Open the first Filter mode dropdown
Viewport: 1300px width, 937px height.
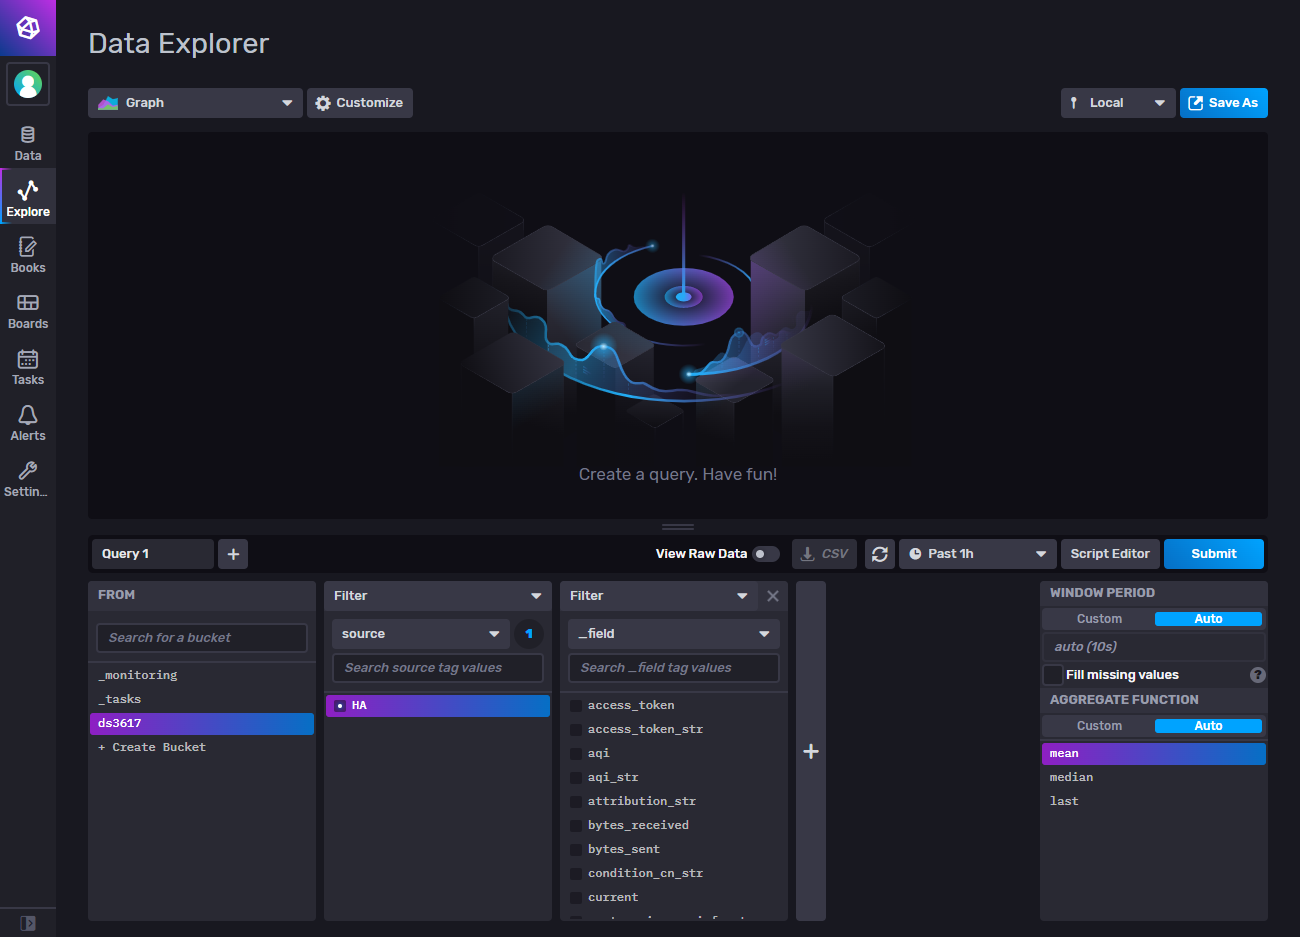coord(438,596)
